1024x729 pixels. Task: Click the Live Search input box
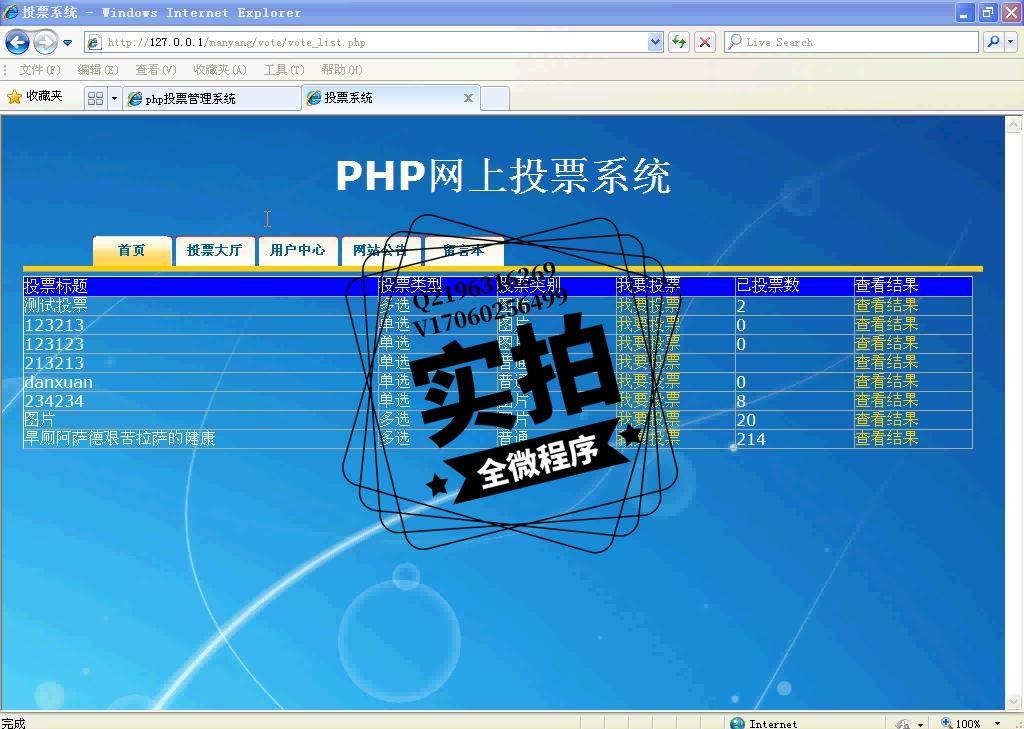click(x=852, y=42)
